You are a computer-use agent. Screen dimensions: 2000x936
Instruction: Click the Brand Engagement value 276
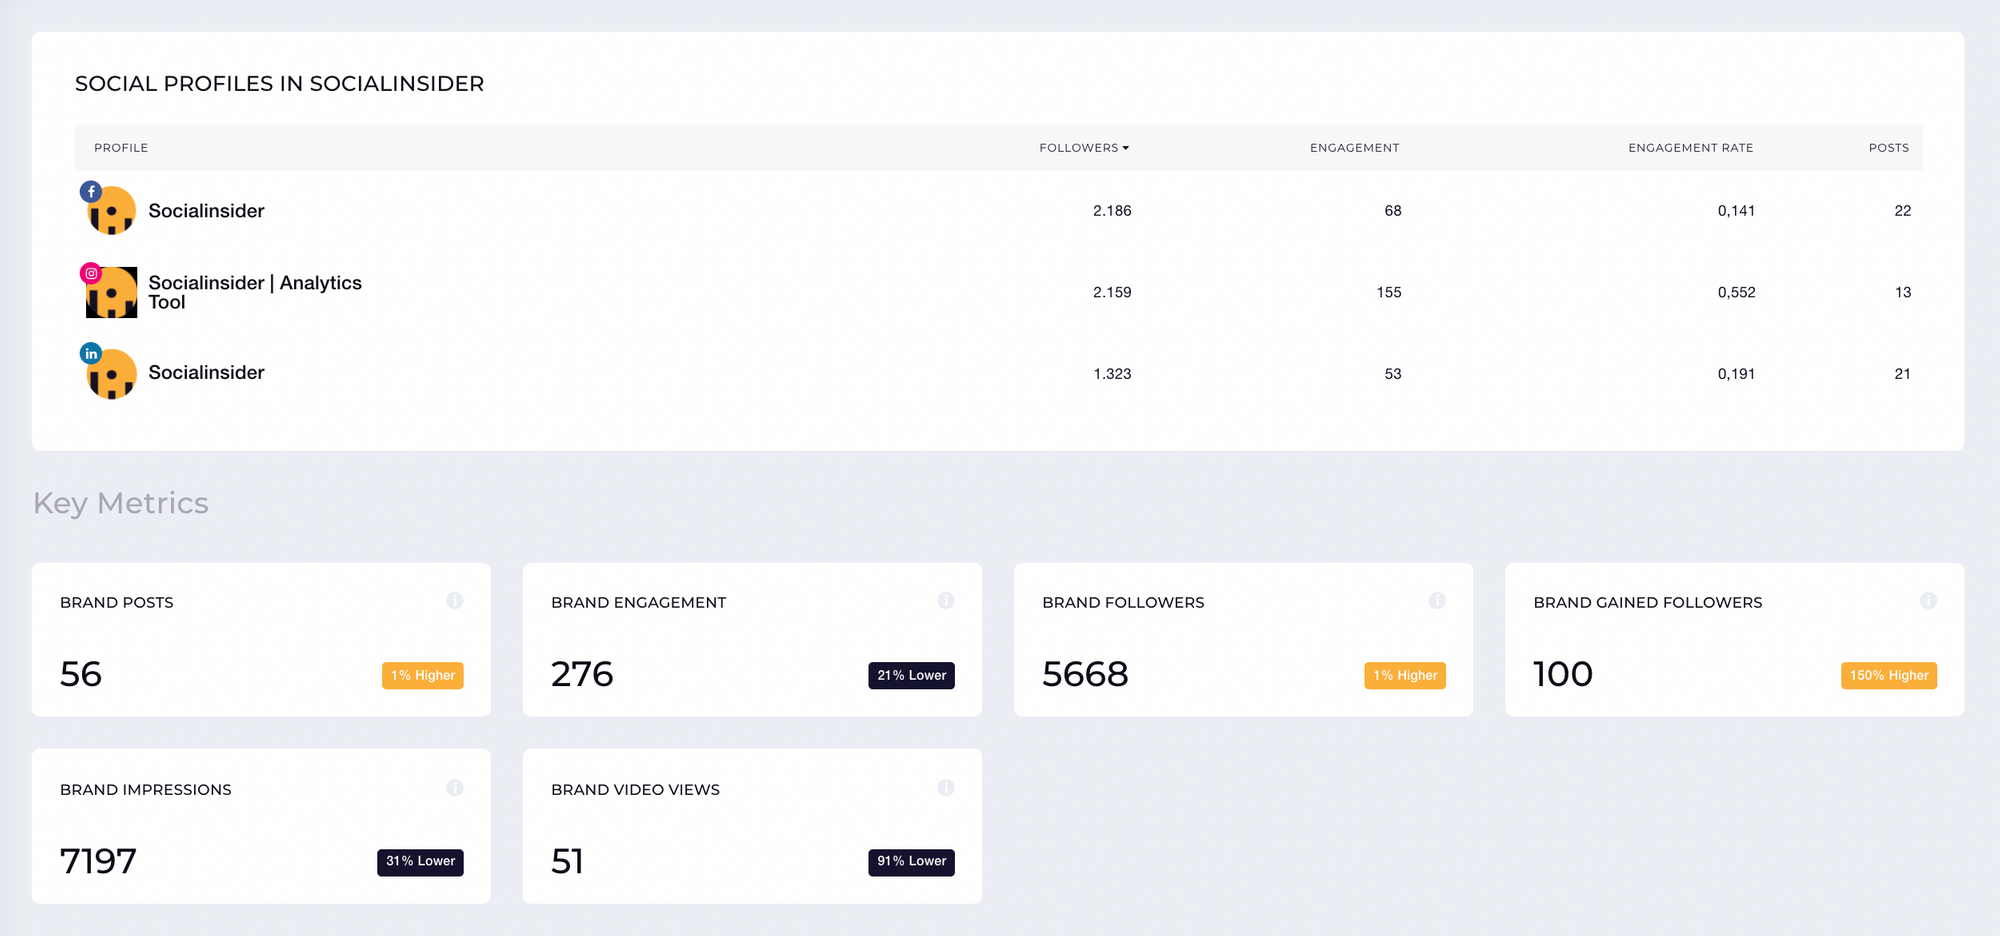[x=582, y=674]
